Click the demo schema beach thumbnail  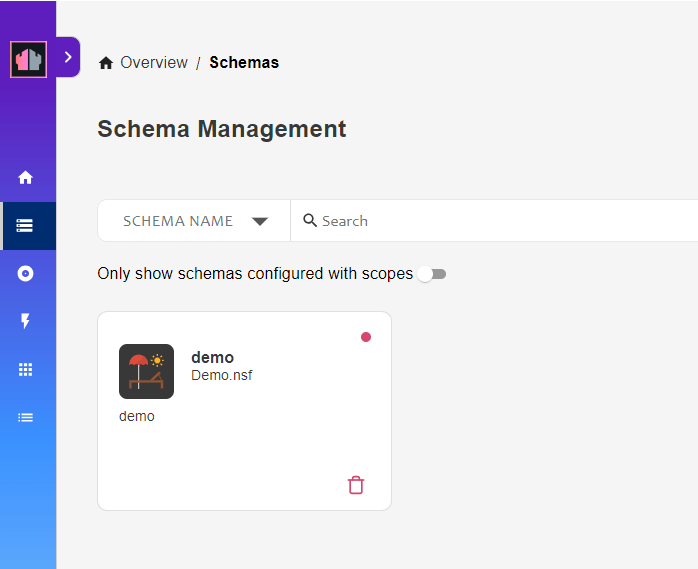tap(146, 371)
